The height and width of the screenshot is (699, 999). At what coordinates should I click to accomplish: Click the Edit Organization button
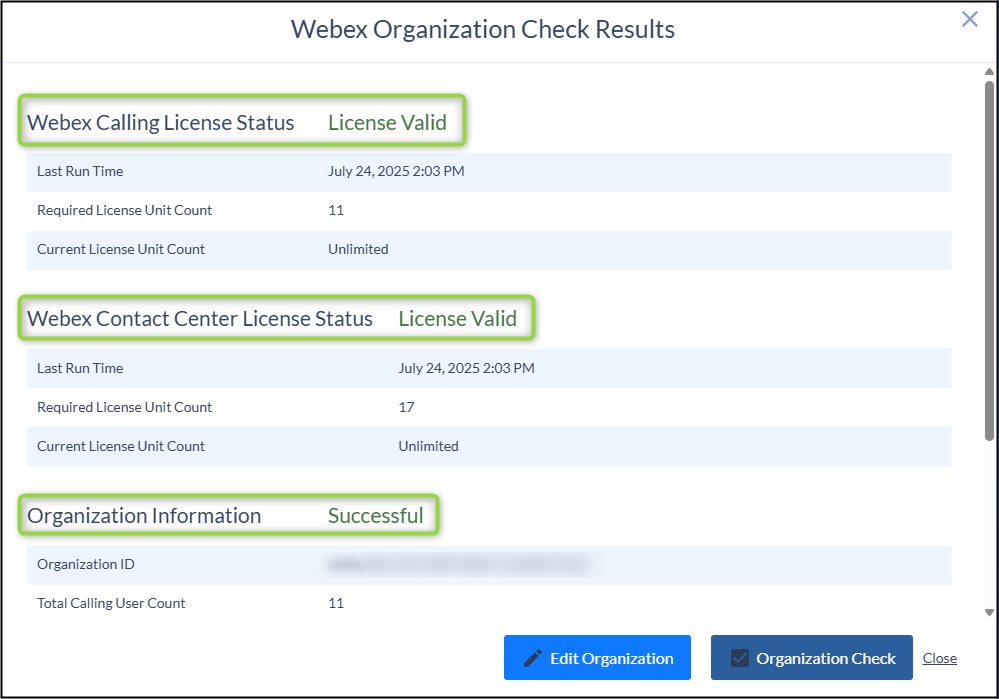(597, 658)
